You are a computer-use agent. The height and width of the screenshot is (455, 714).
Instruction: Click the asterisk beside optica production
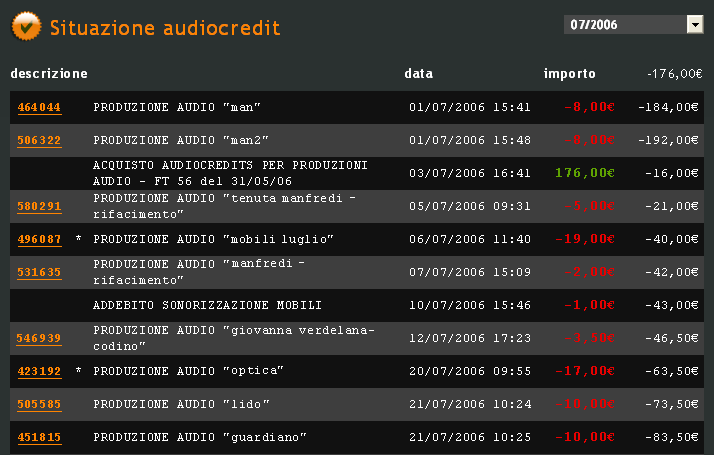(x=78, y=370)
